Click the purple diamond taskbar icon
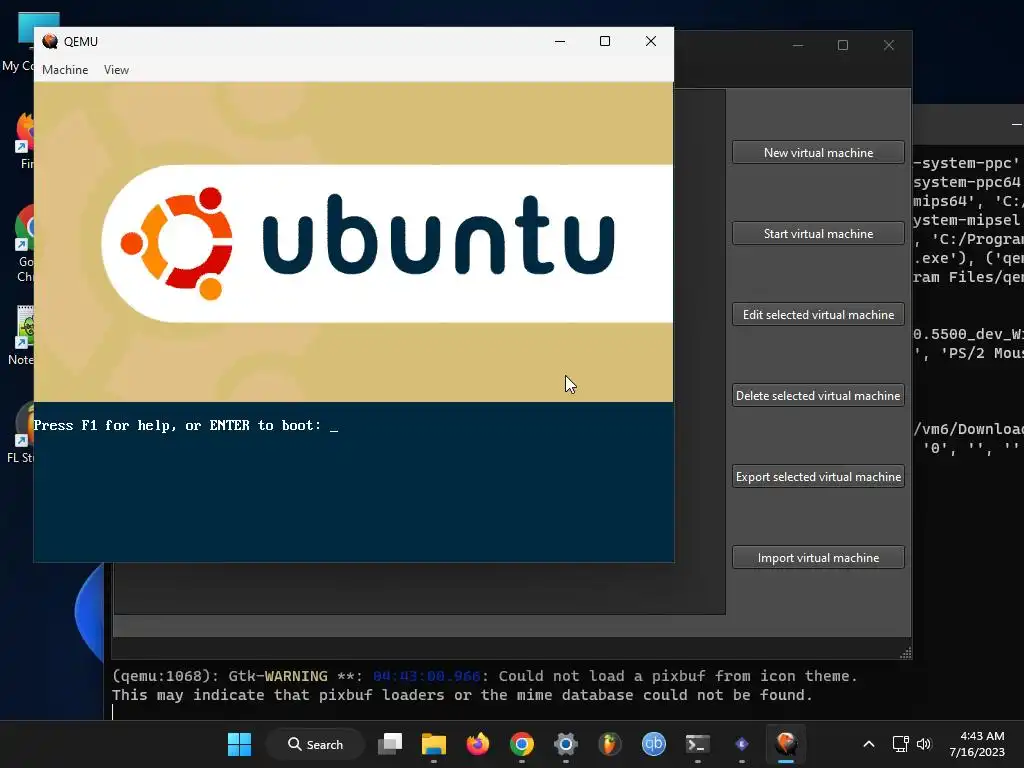The width and height of the screenshot is (1024, 768). [x=742, y=744]
